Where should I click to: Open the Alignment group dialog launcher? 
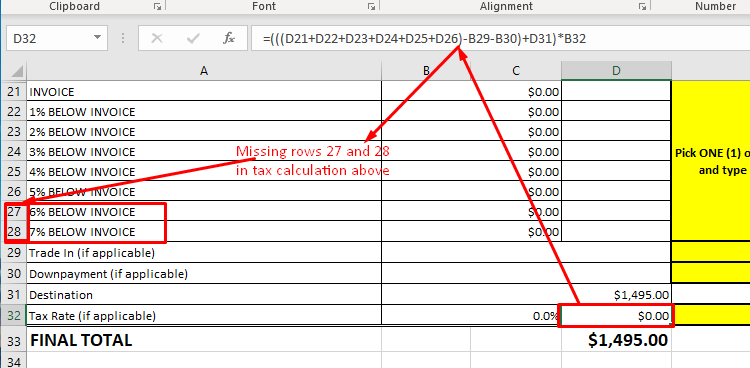pyautogui.click(x=642, y=6)
